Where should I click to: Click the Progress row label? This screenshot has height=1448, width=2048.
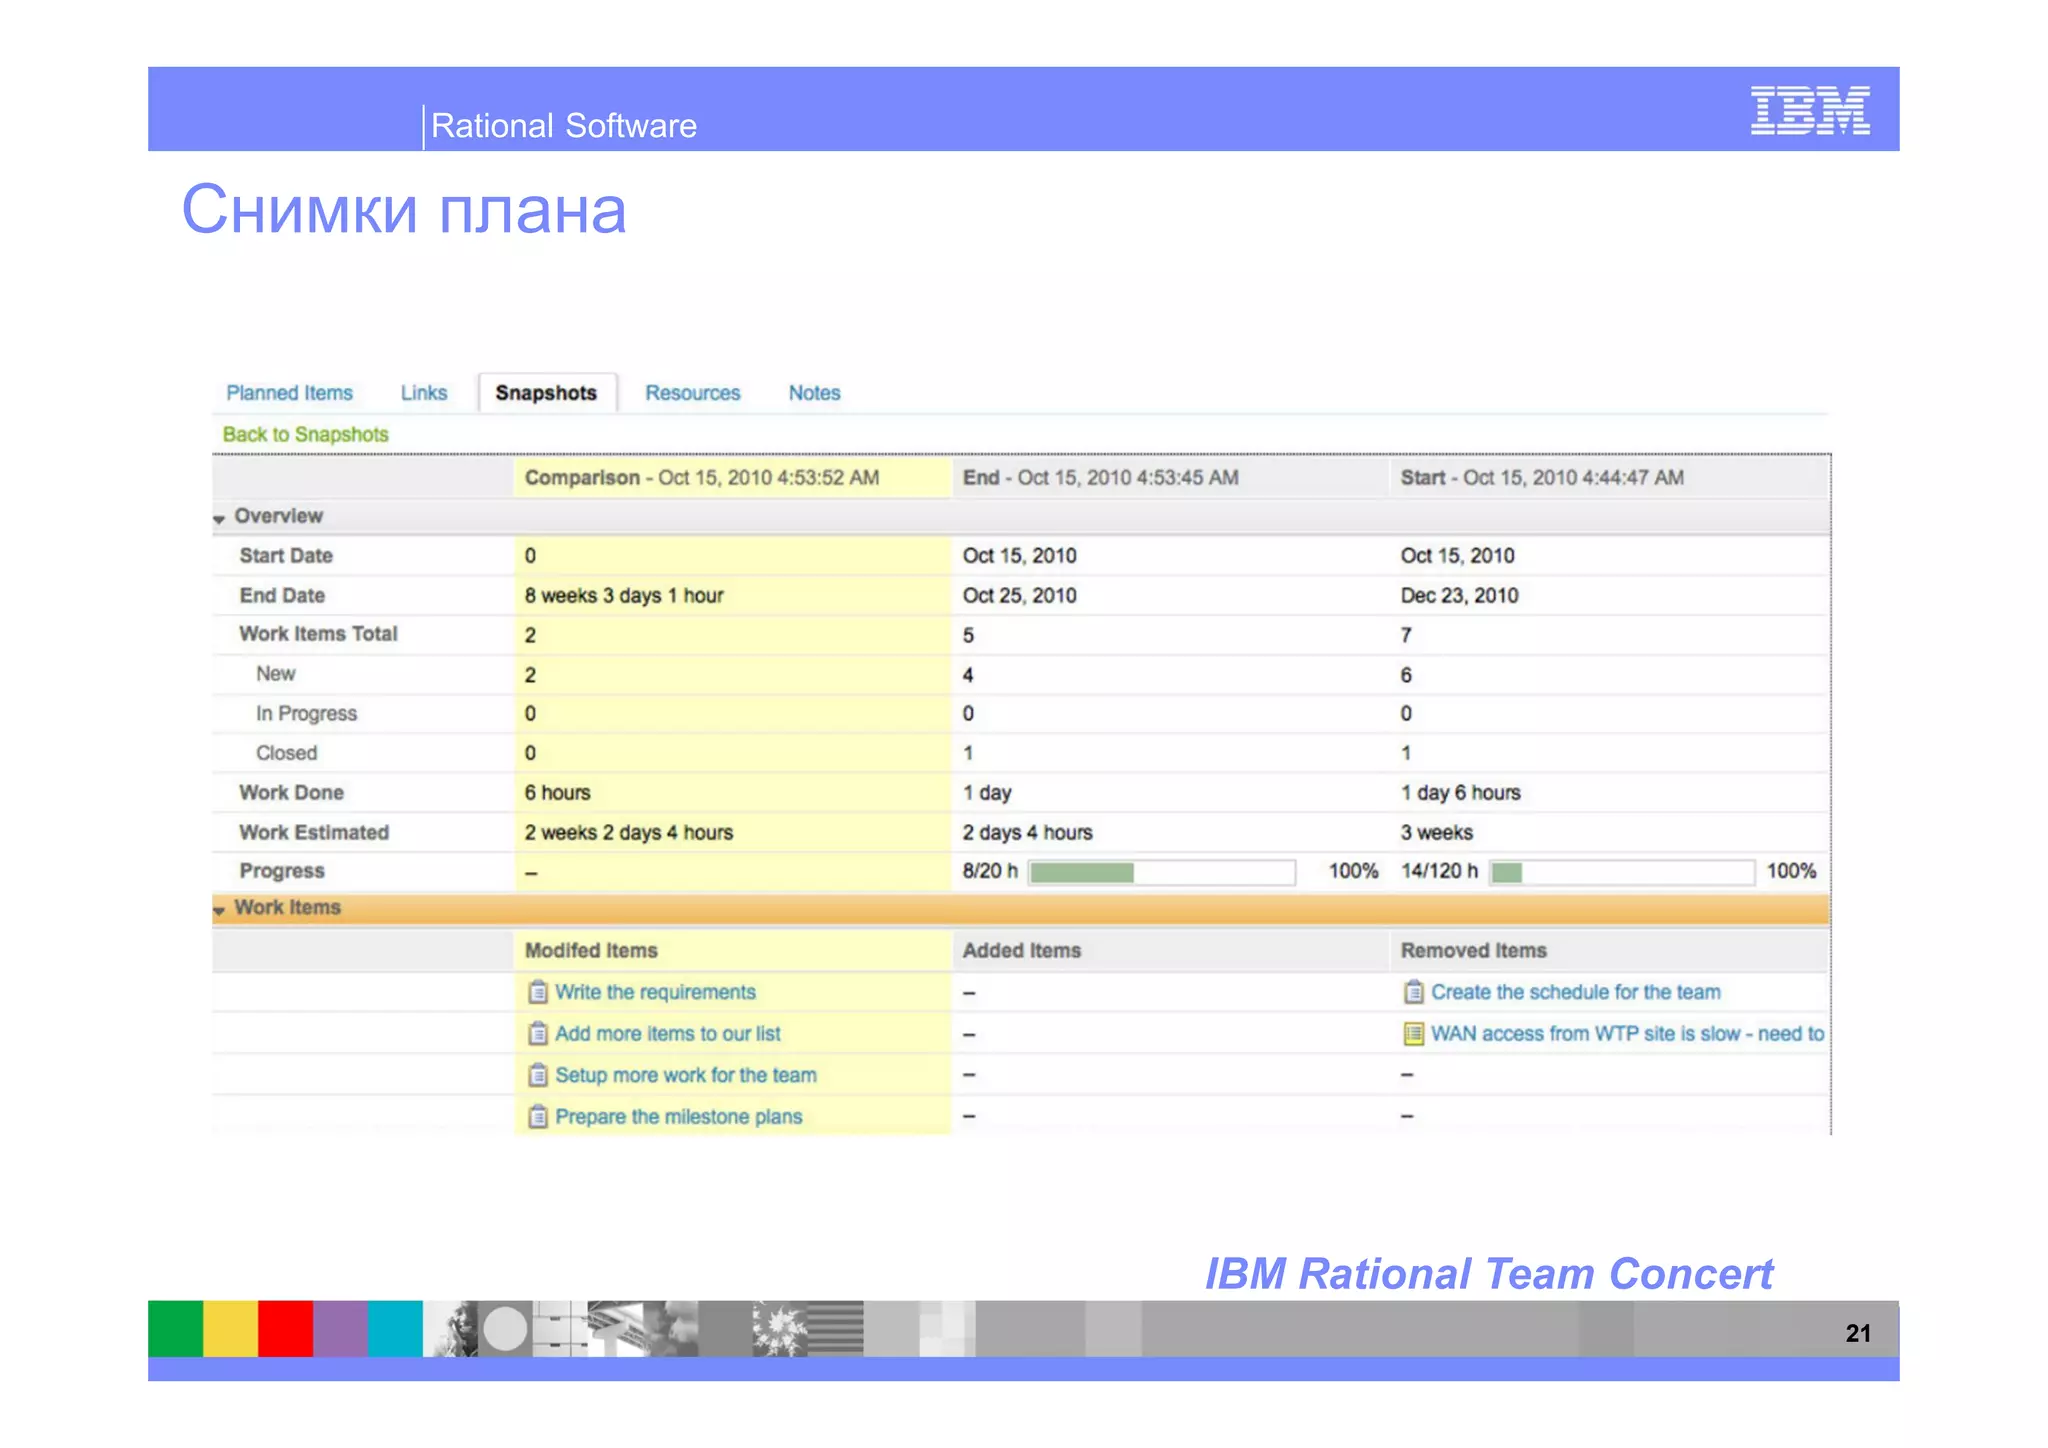pyautogui.click(x=282, y=871)
